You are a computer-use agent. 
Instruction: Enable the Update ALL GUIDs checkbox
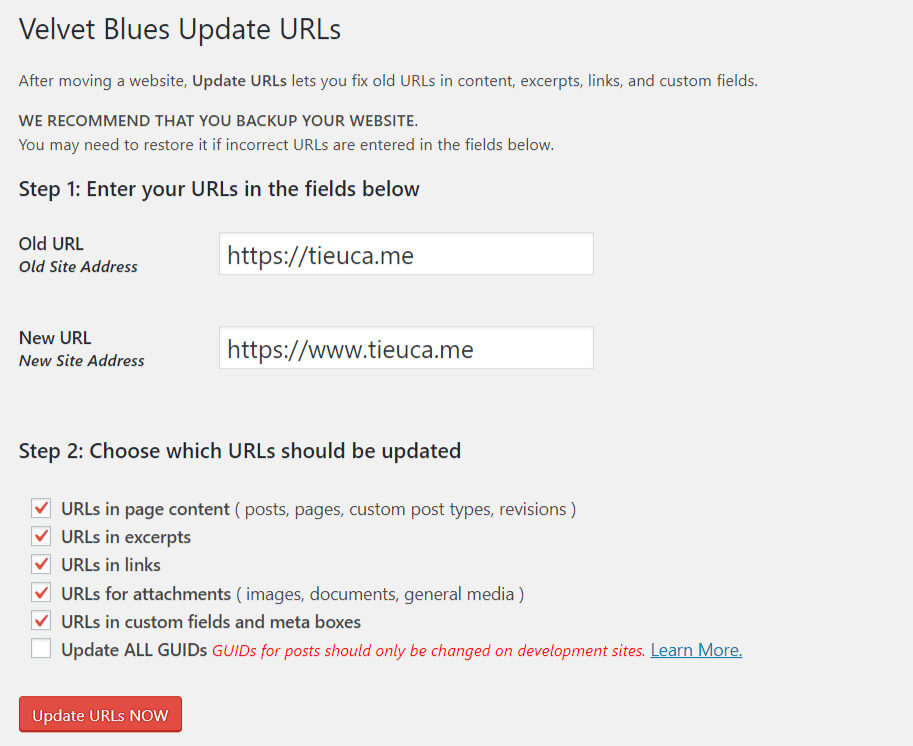(41, 649)
